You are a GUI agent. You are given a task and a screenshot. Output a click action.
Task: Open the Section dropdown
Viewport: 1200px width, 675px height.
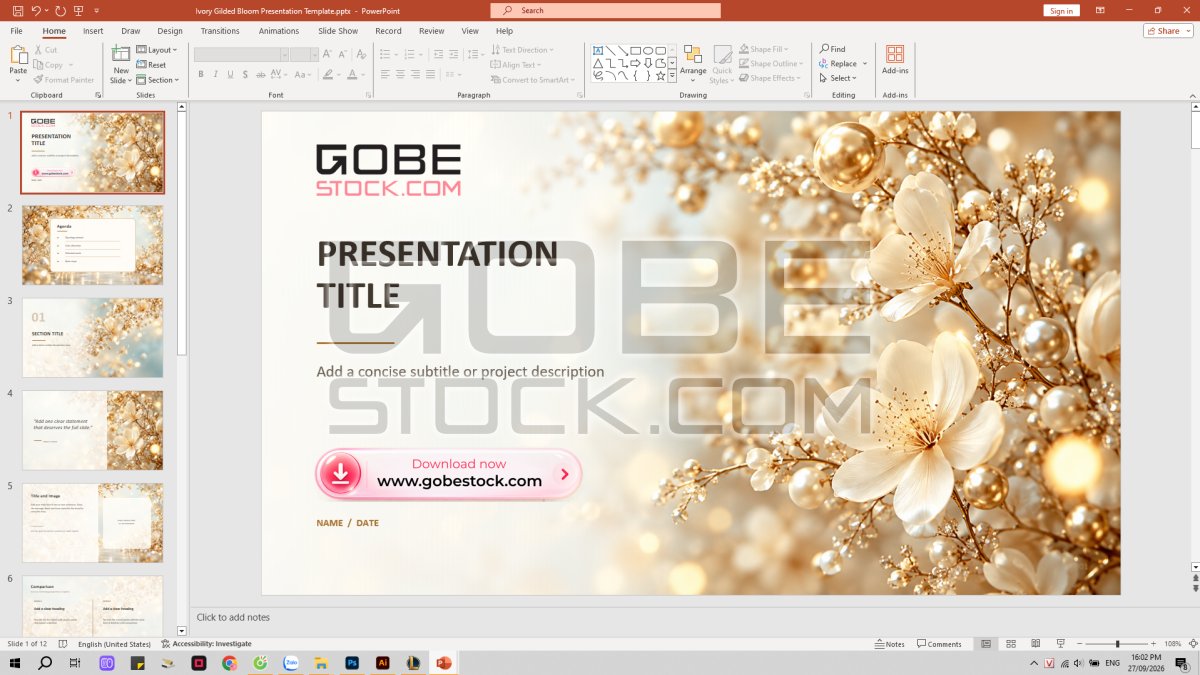coord(158,80)
